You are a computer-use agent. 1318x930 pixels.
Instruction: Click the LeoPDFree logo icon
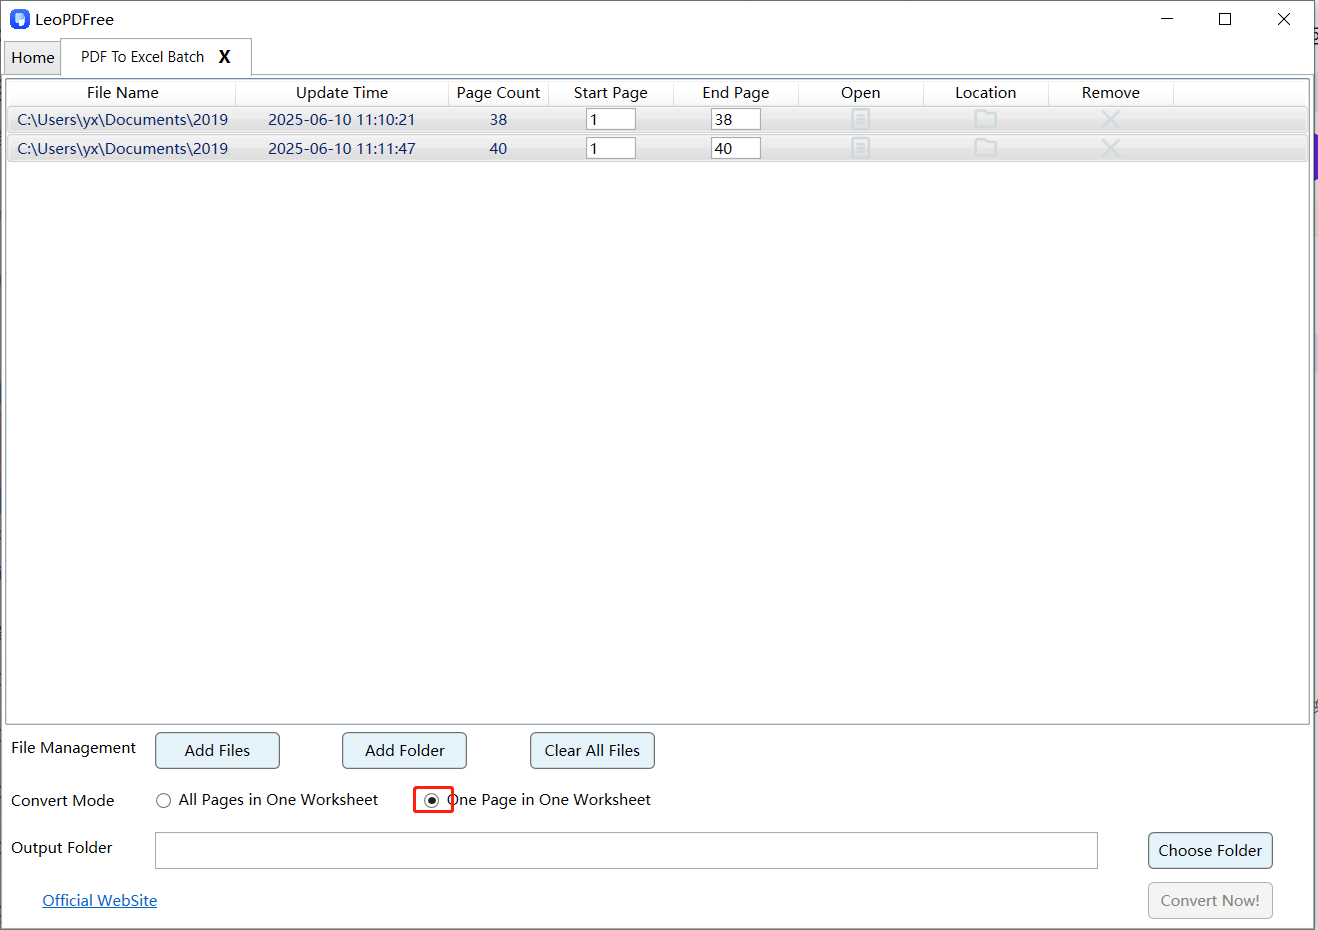(x=20, y=18)
